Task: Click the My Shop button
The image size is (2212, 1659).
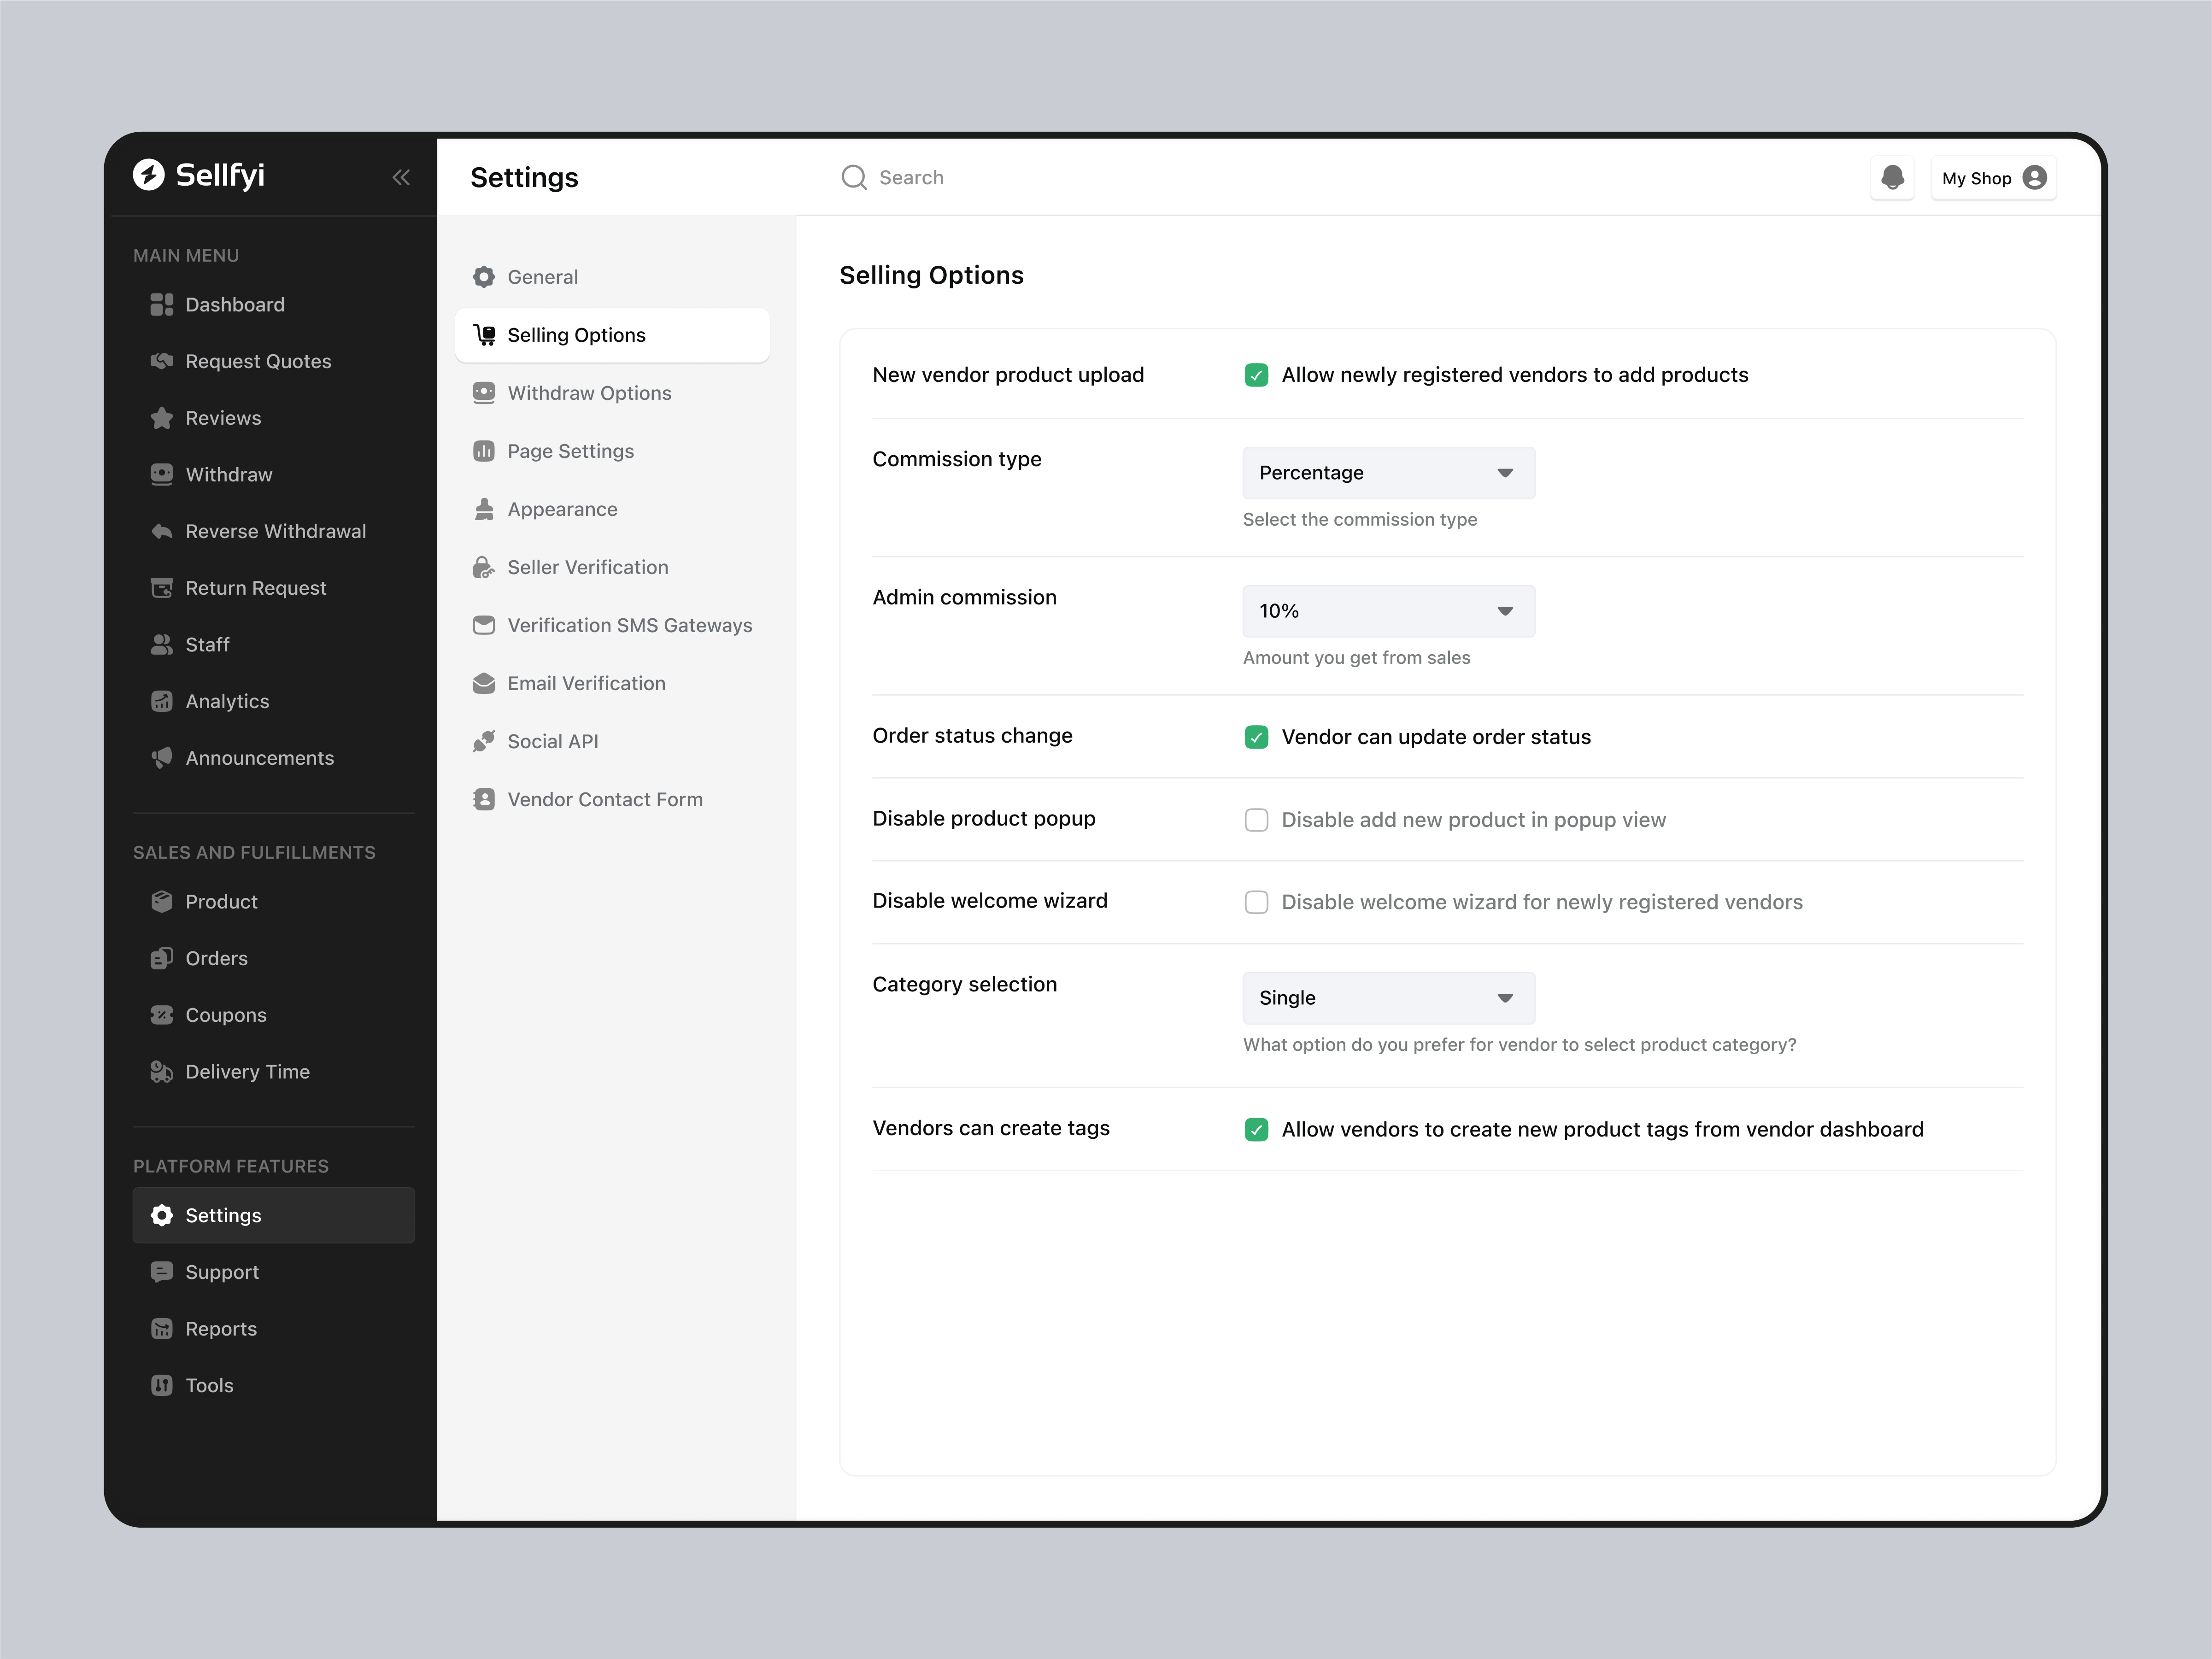Action: point(1992,177)
